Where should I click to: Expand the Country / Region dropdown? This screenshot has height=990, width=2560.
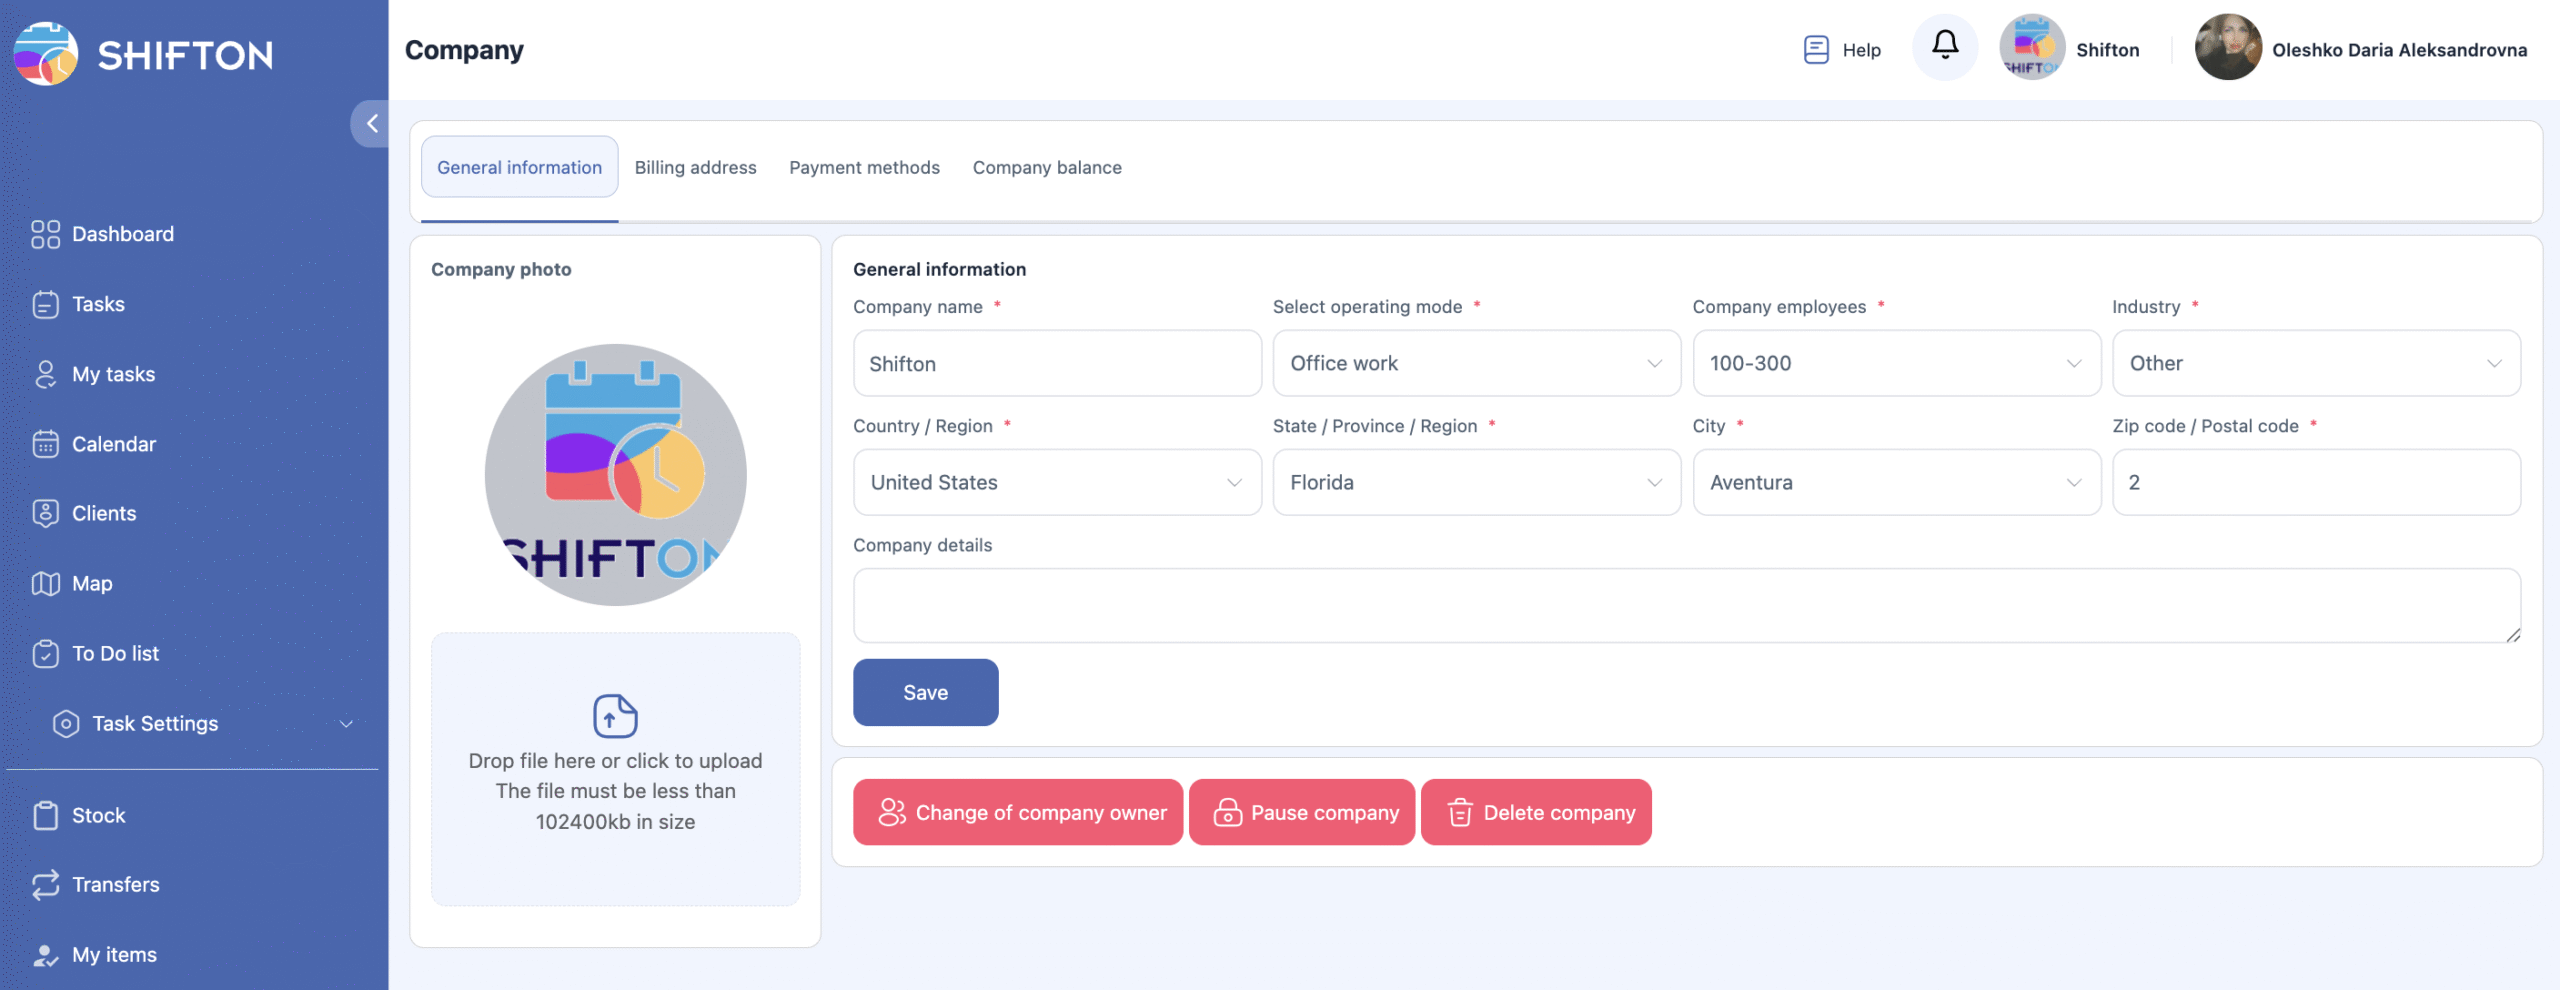1056,483
